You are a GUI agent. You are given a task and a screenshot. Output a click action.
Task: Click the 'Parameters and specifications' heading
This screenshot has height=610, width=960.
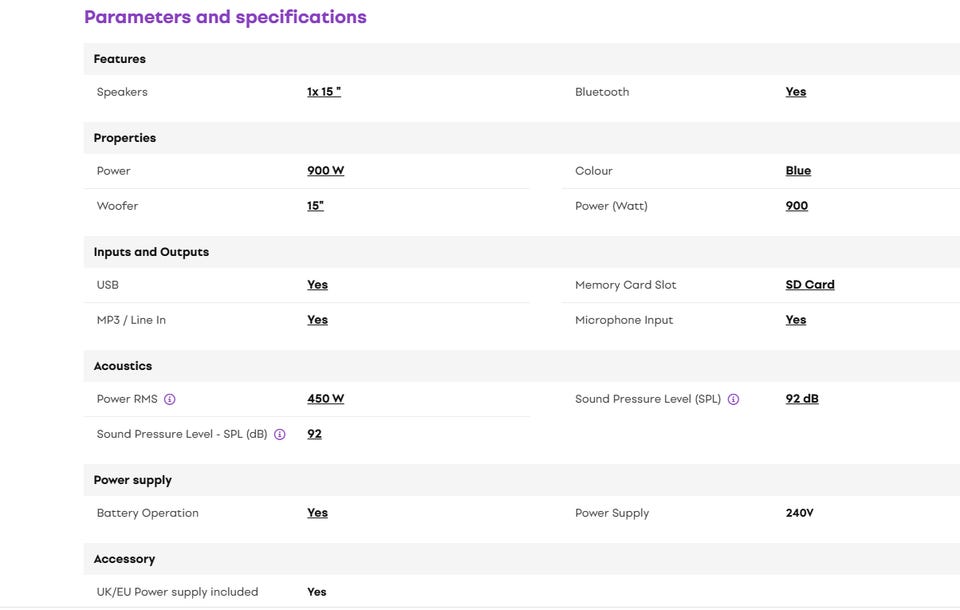click(x=225, y=17)
